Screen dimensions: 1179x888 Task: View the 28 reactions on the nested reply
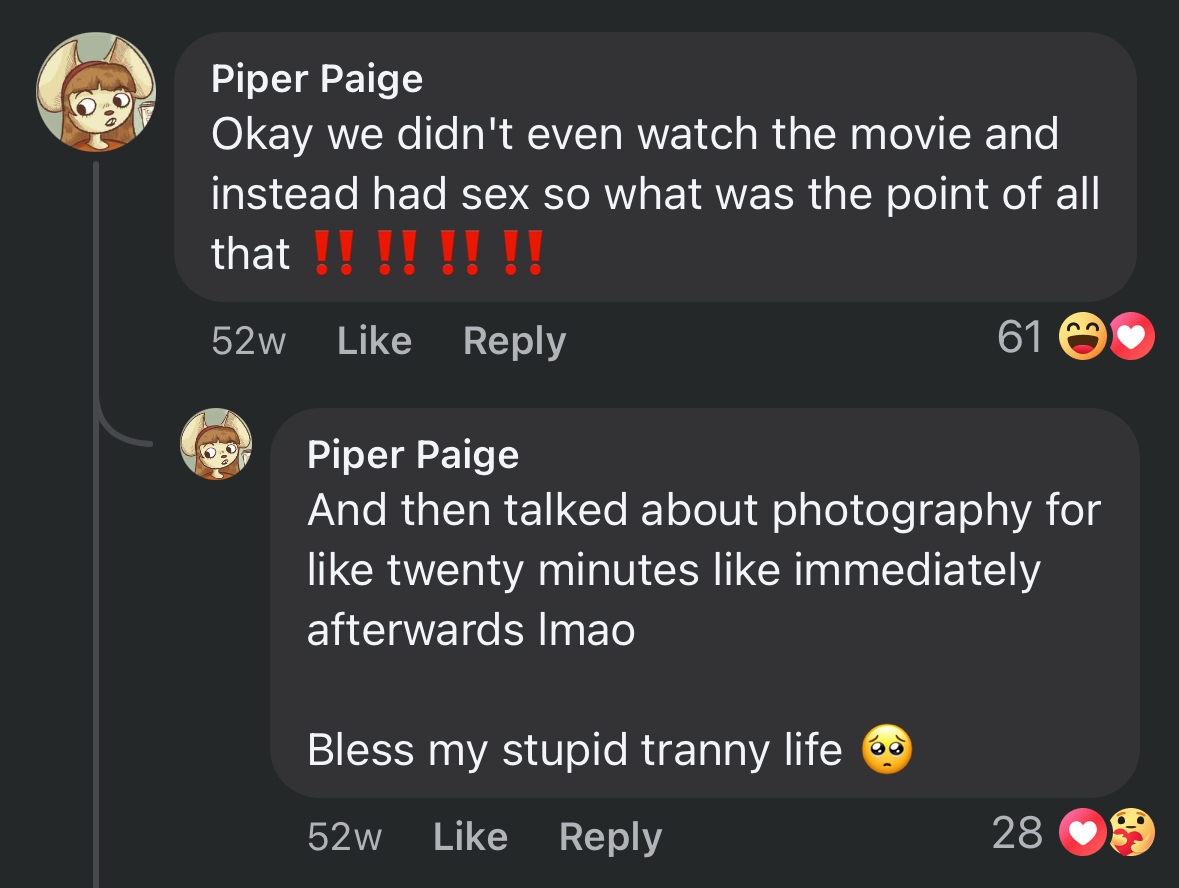[x=1017, y=833]
